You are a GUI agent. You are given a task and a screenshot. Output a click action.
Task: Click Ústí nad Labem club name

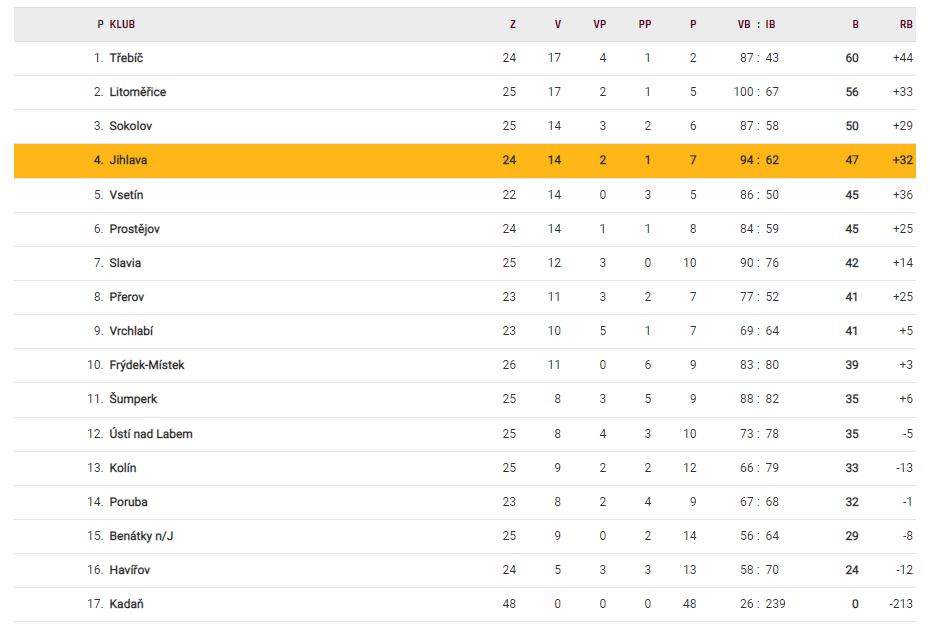[x=151, y=434]
